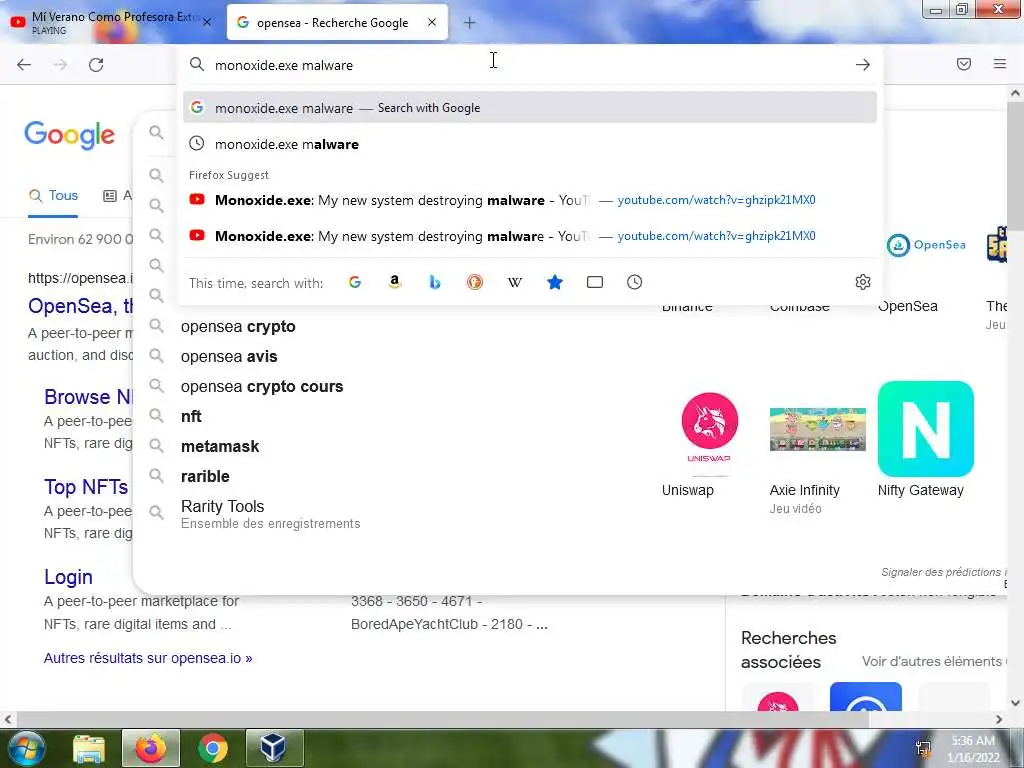Close the Mi Verano Como Profesora tab
This screenshot has height=768, width=1024.
pyautogui.click(x=207, y=22)
